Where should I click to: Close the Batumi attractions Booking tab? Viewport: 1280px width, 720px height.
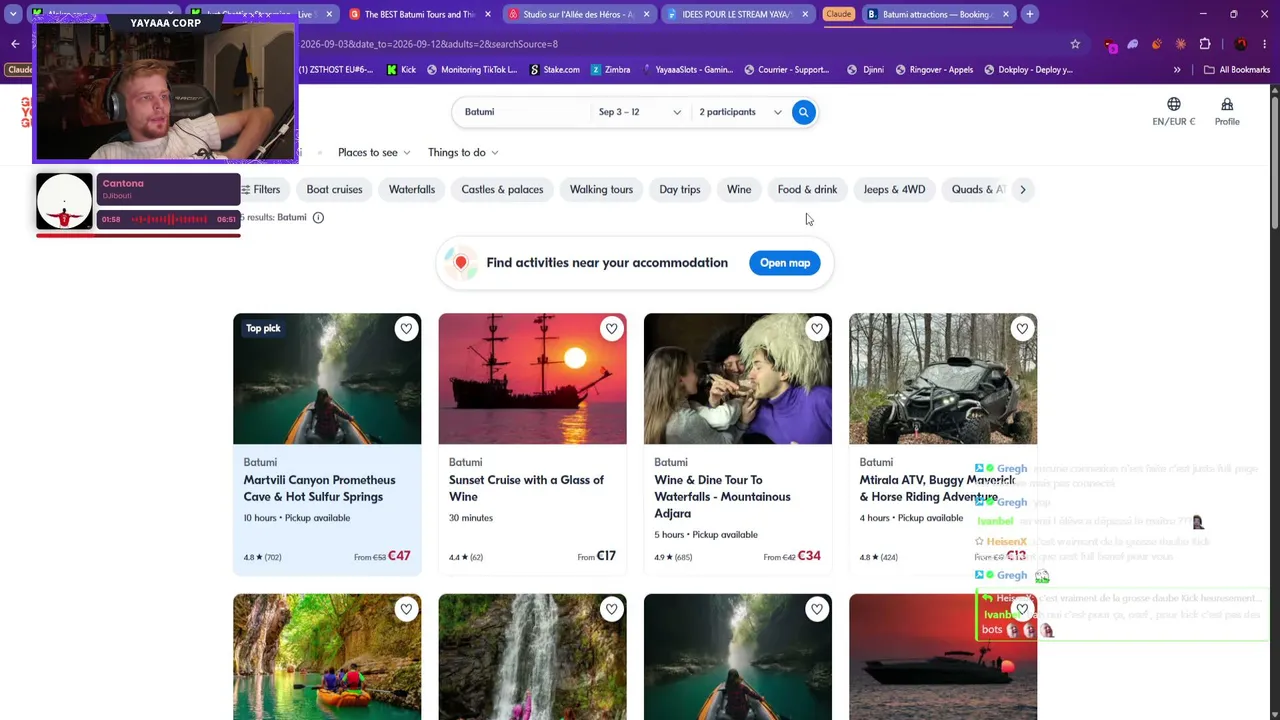pyautogui.click(x=1005, y=14)
